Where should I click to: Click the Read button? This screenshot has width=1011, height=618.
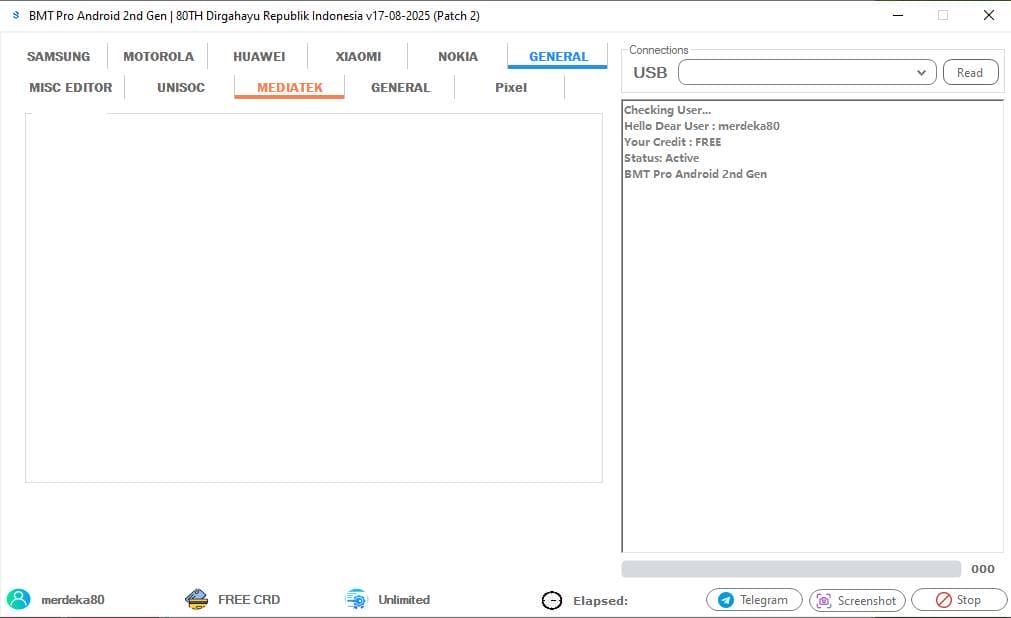(969, 72)
